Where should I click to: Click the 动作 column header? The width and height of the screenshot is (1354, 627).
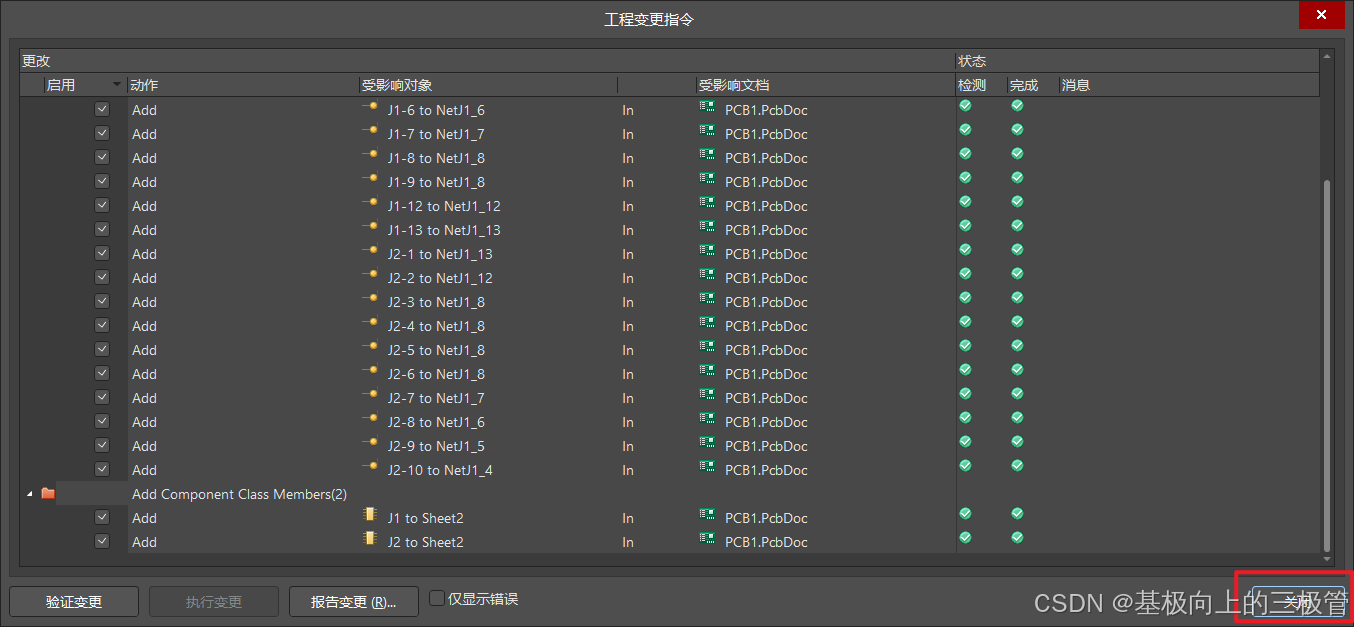[243, 85]
